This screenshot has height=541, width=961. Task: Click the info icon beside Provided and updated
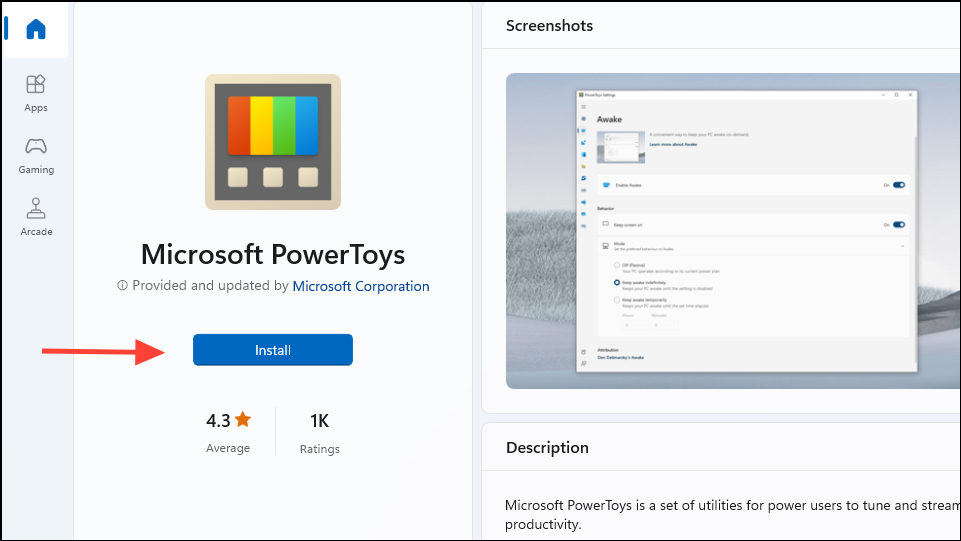(x=123, y=286)
